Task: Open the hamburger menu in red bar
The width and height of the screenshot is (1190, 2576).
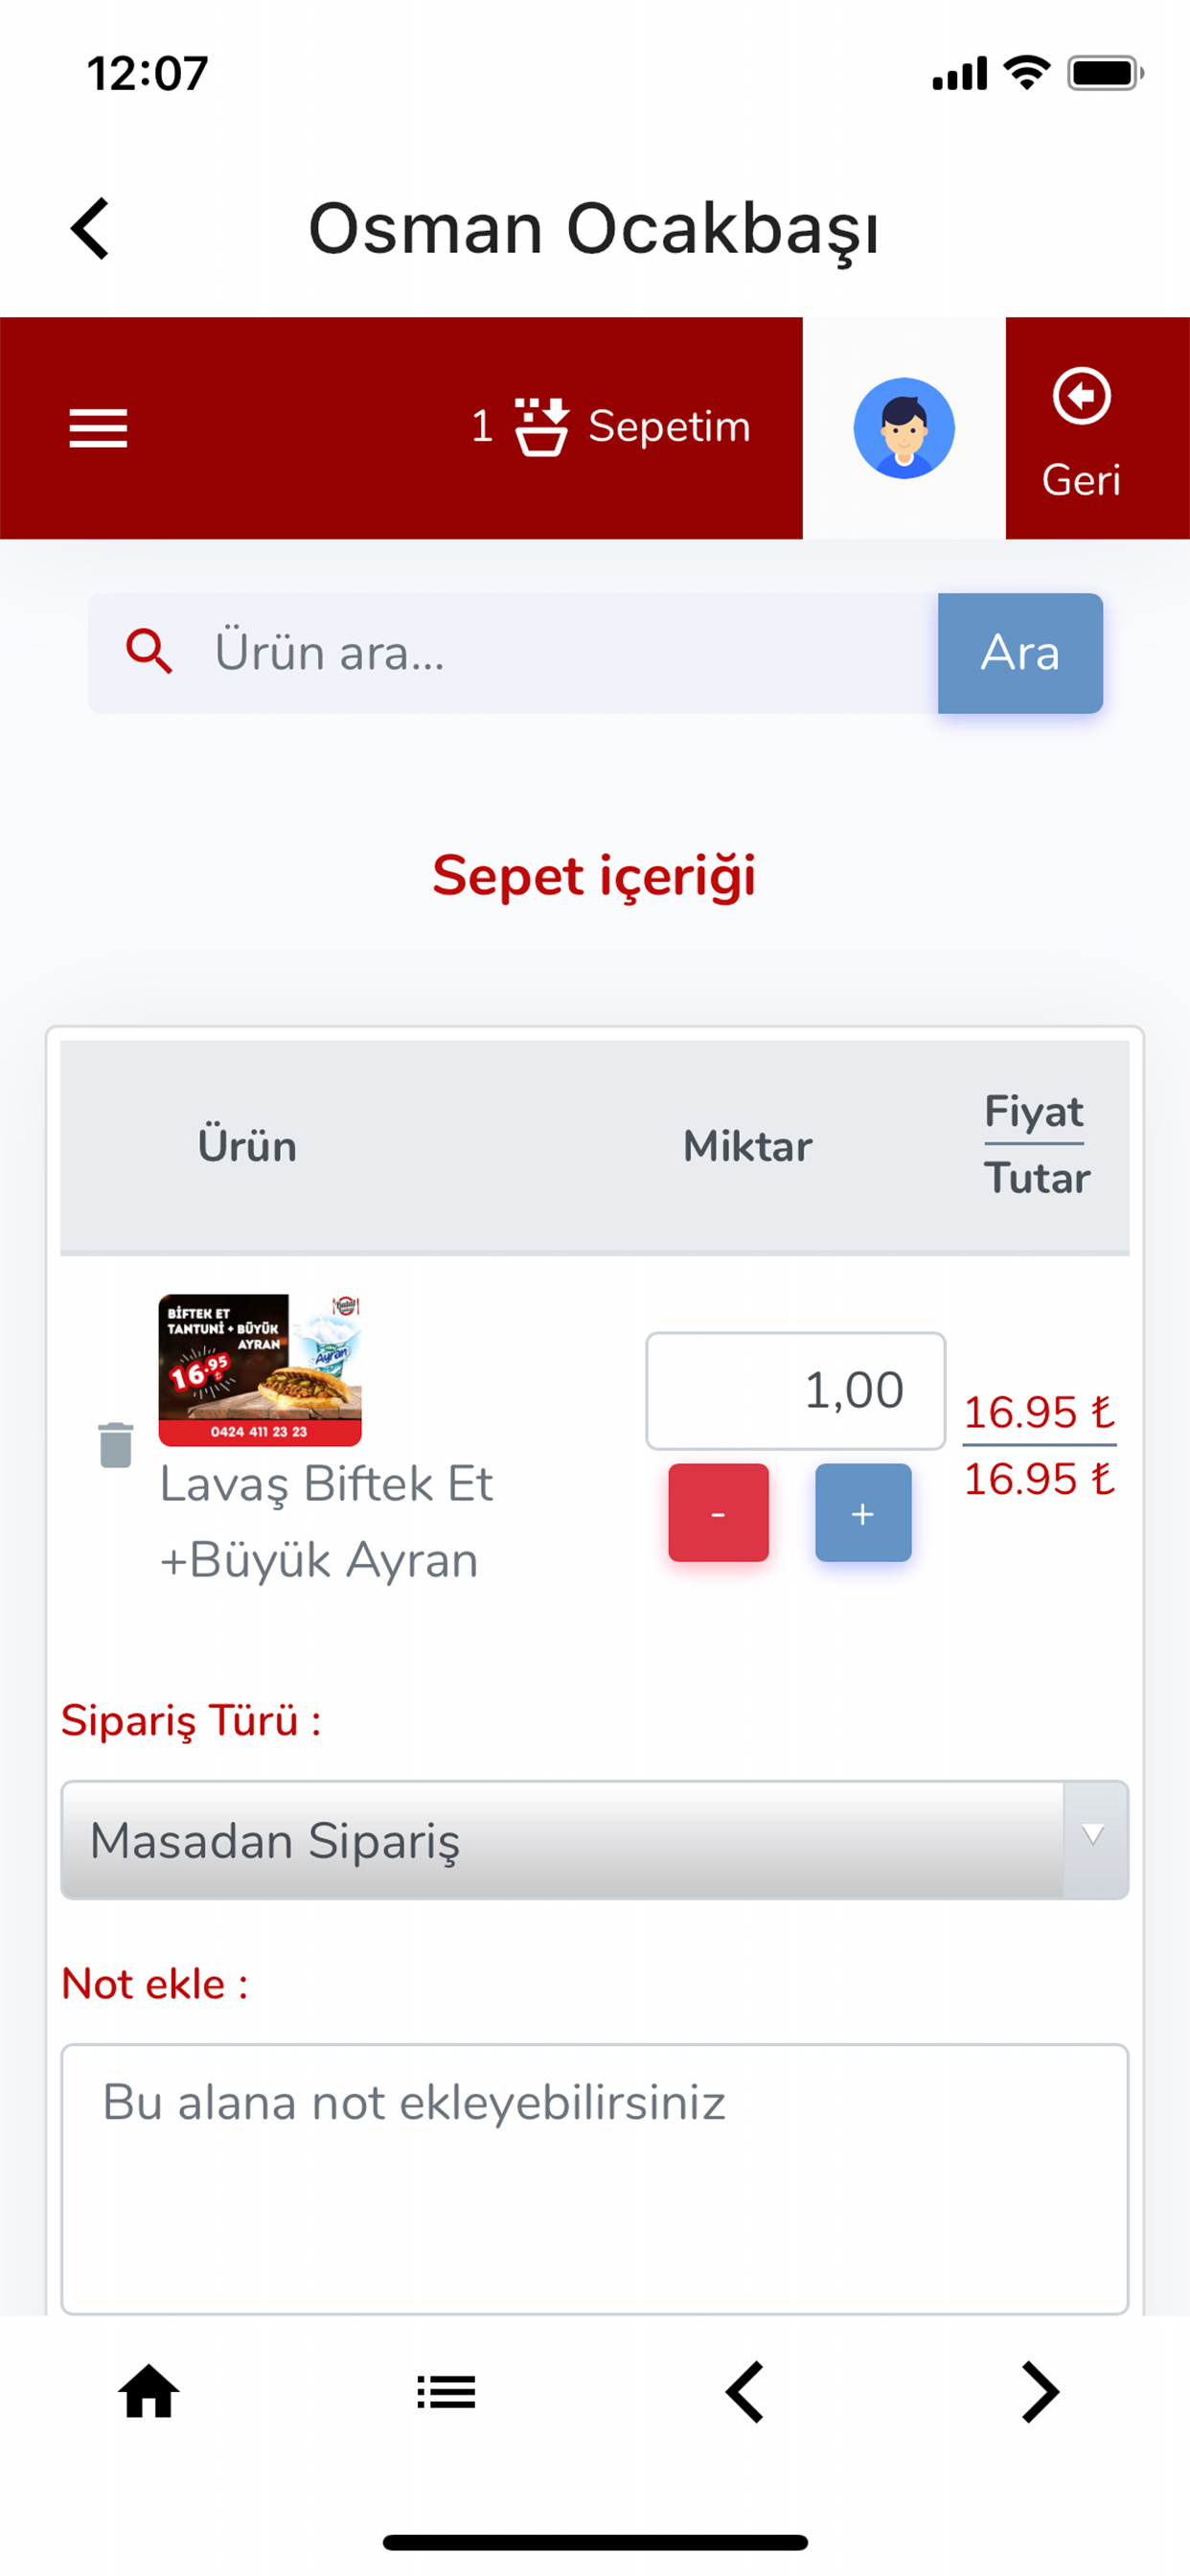Action: (98, 428)
